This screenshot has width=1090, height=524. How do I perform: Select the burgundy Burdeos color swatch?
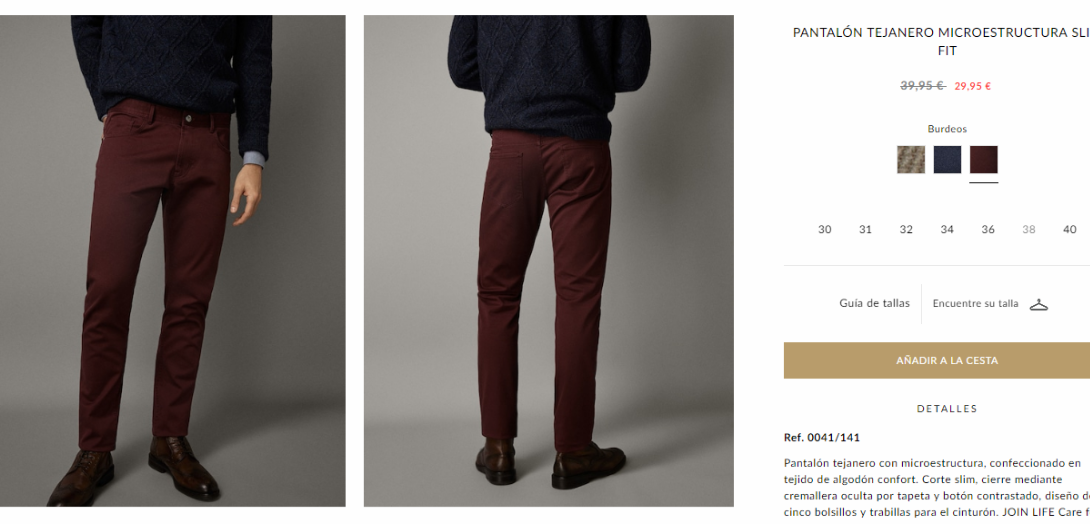tap(984, 160)
